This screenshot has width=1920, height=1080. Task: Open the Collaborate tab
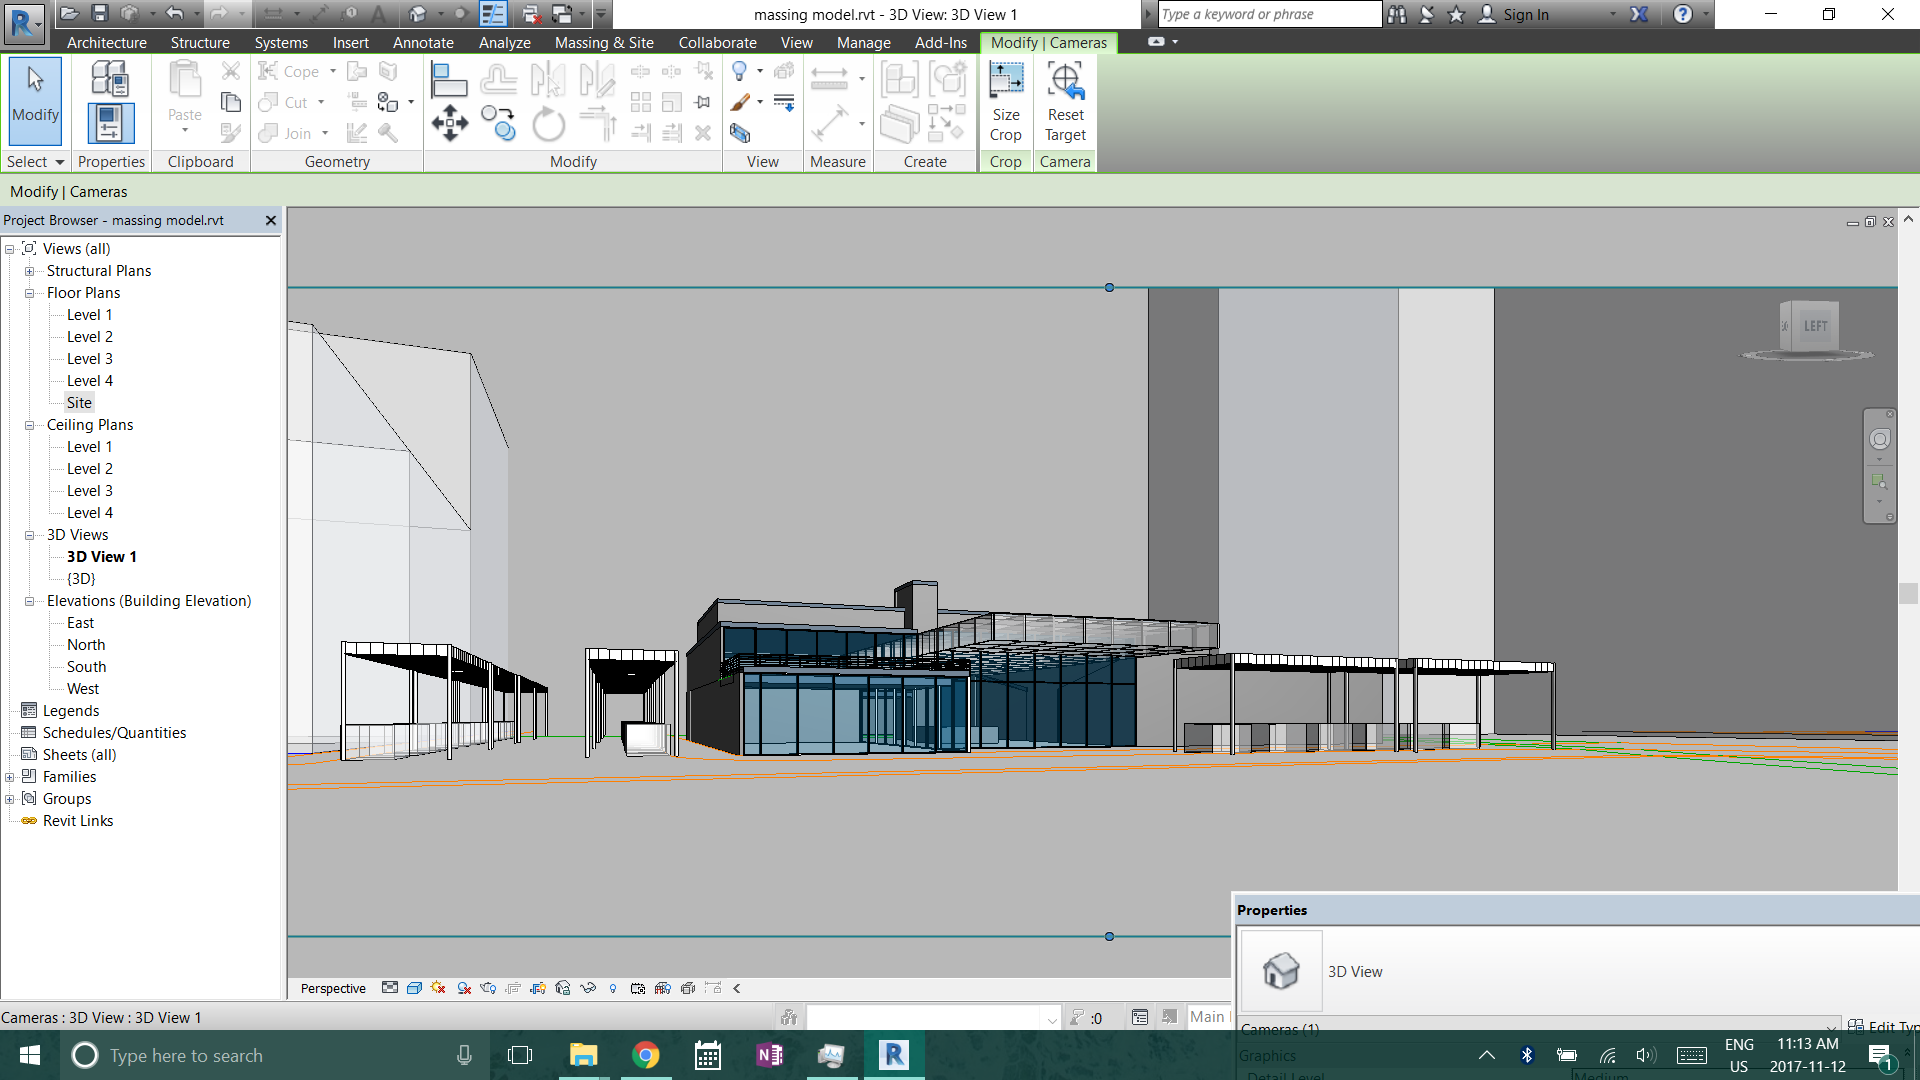(x=717, y=43)
